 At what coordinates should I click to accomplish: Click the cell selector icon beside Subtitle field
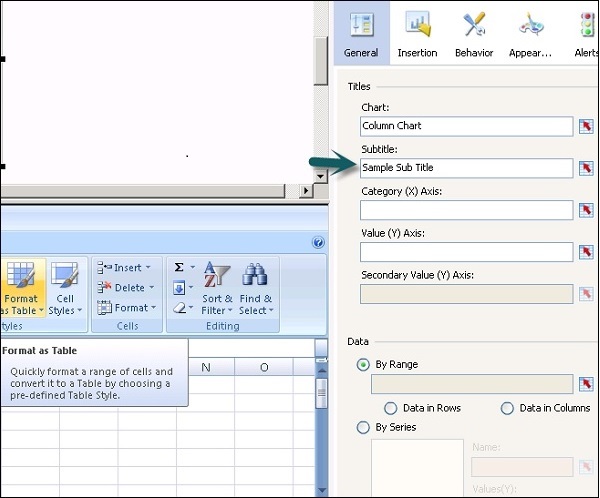click(x=586, y=168)
